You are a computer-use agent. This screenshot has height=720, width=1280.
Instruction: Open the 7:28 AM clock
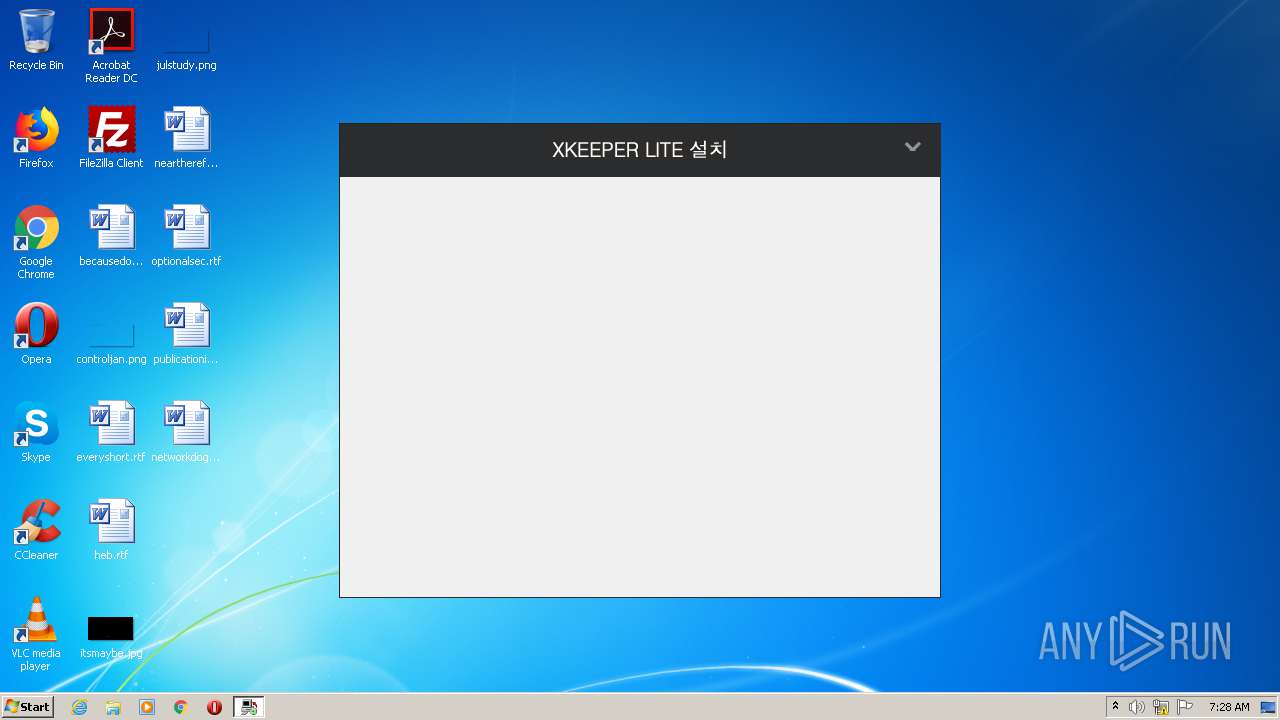(1229, 707)
